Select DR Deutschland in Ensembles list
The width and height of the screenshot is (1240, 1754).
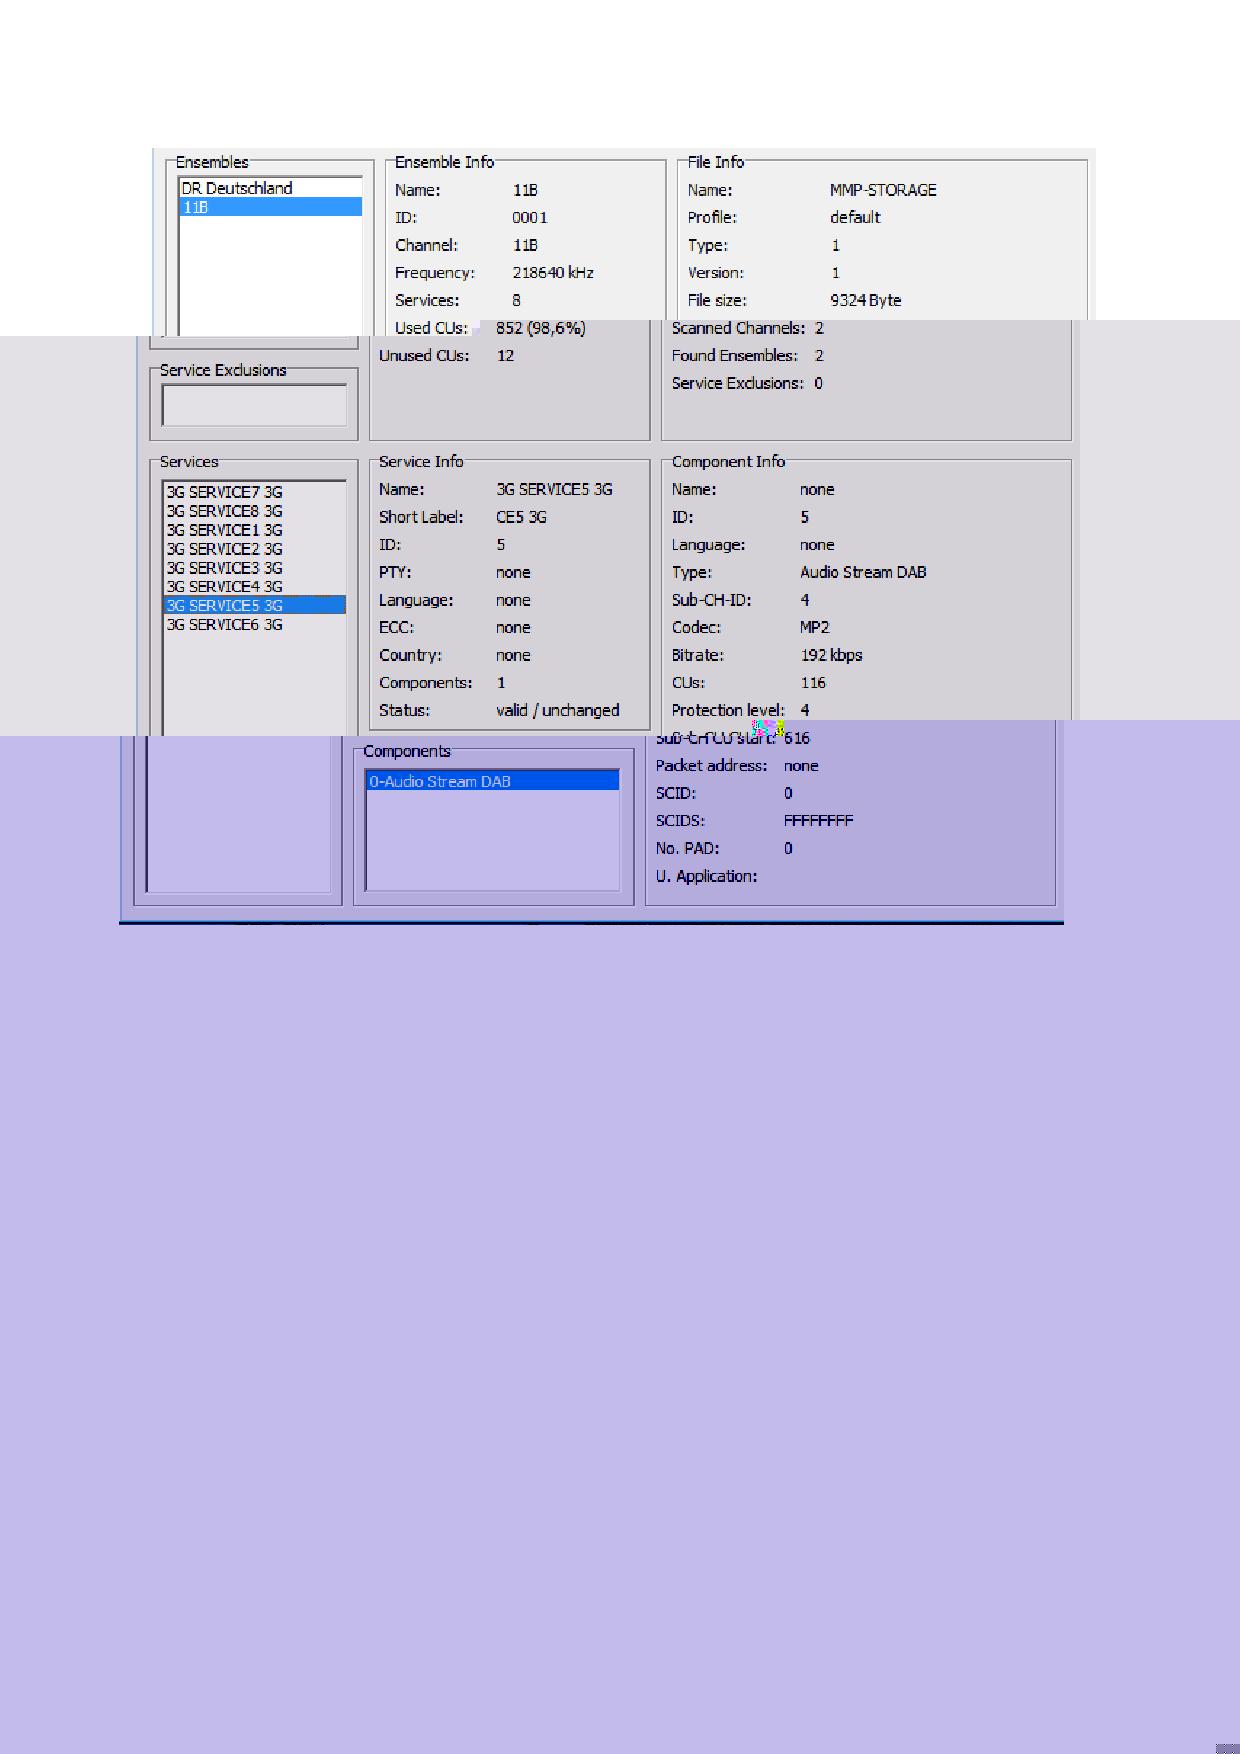tap(237, 188)
